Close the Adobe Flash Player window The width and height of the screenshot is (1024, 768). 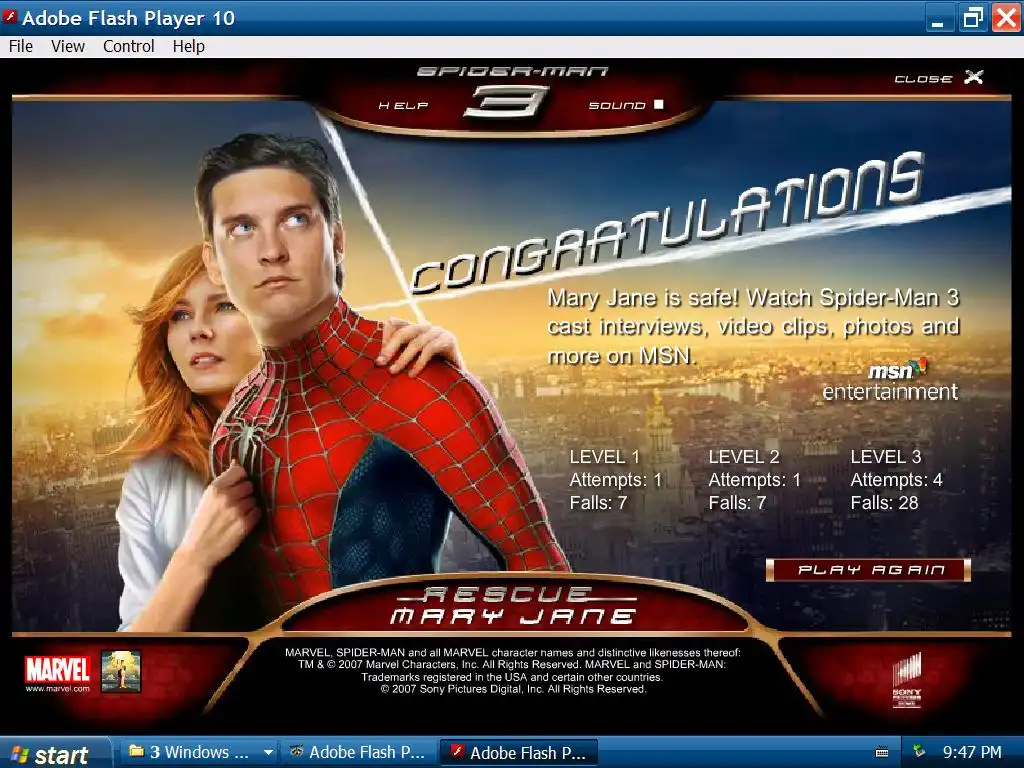(x=1005, y=18)
